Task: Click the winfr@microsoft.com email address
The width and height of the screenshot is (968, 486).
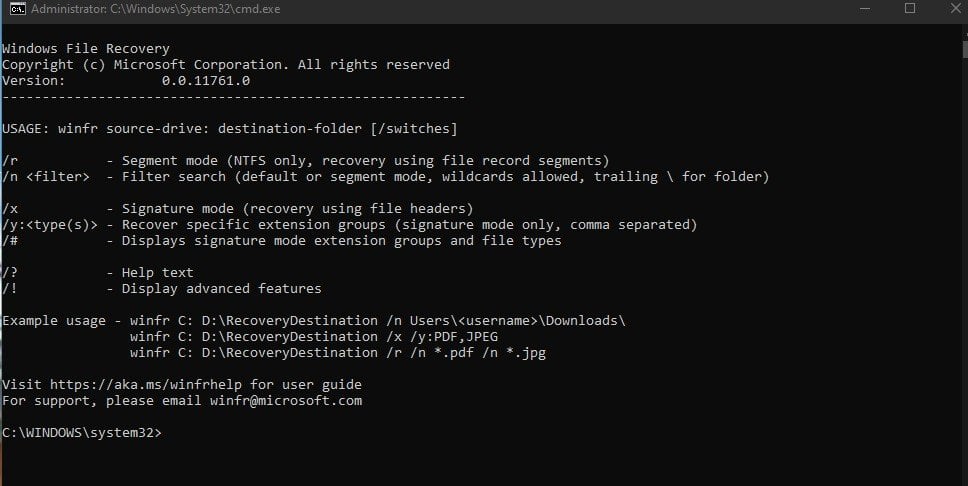Action: [x=285, y=401]
